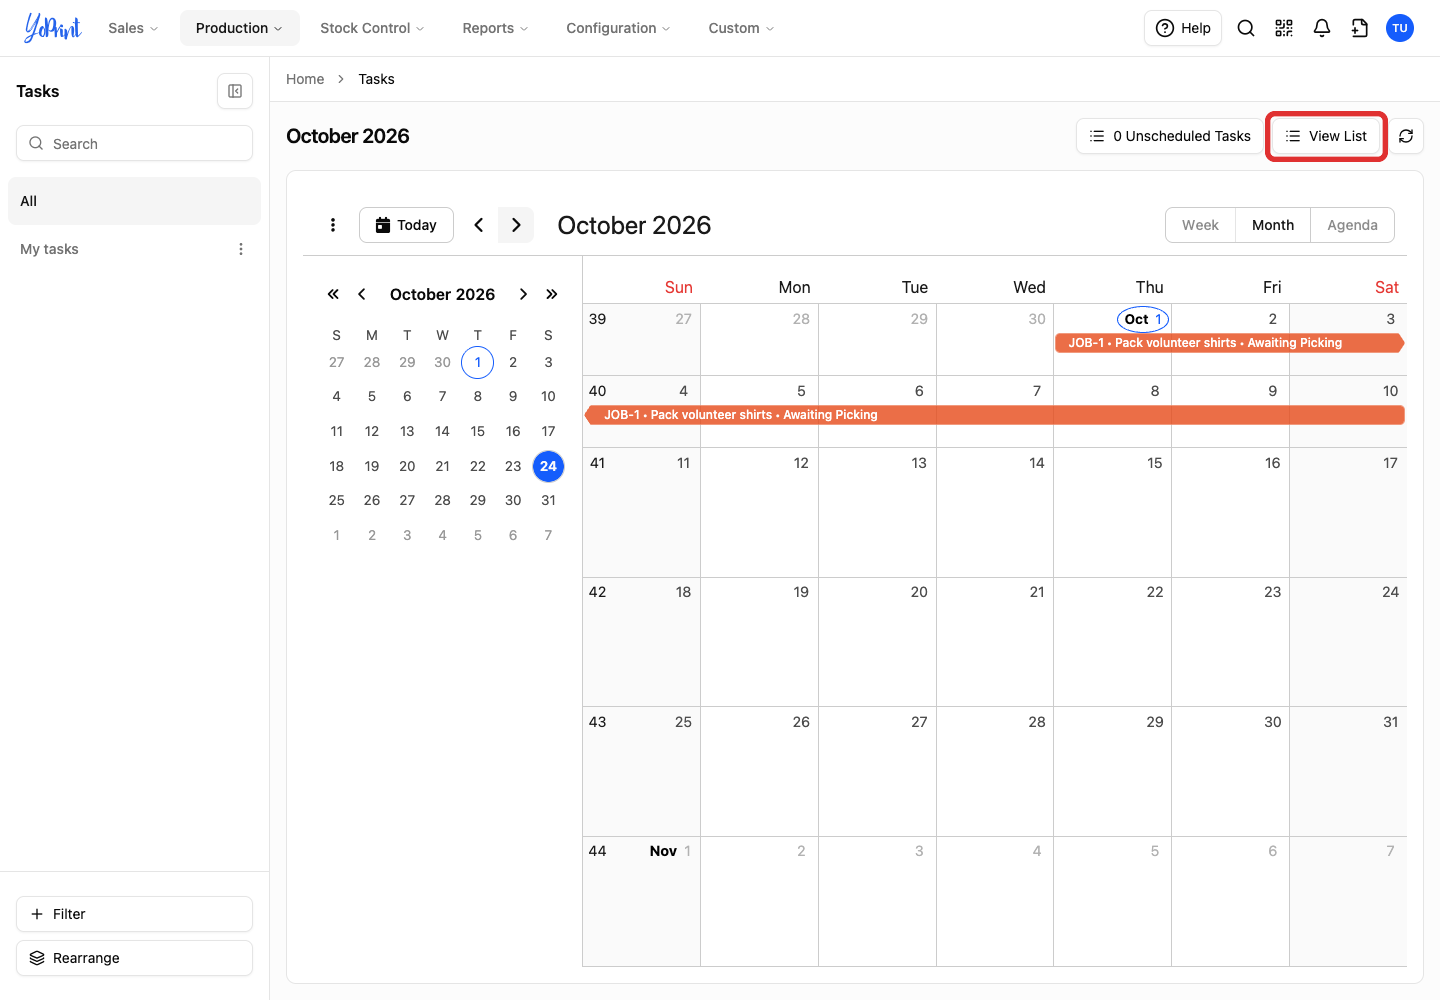1440x1000 pixels.
Task: Show next month in mini calendar
Action: (x=523, y=294)
